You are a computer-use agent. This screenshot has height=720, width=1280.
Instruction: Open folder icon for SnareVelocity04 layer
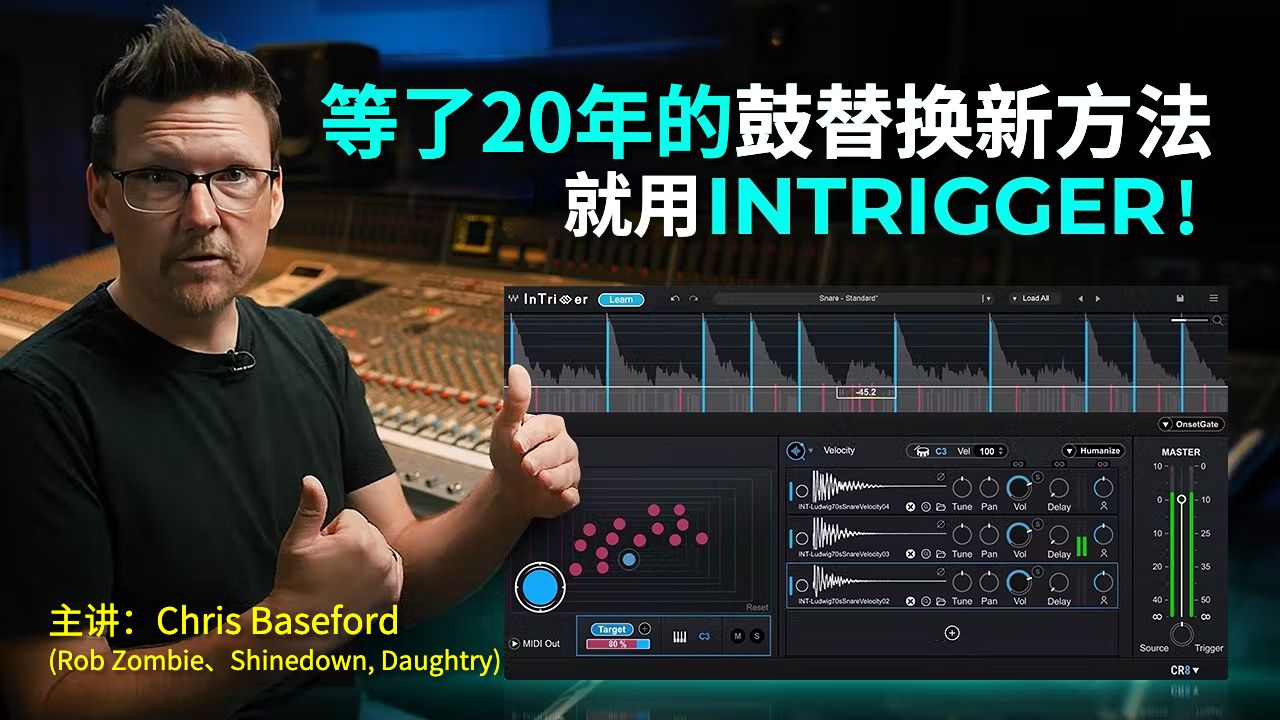pyautogui.click(x=941, y=507)
